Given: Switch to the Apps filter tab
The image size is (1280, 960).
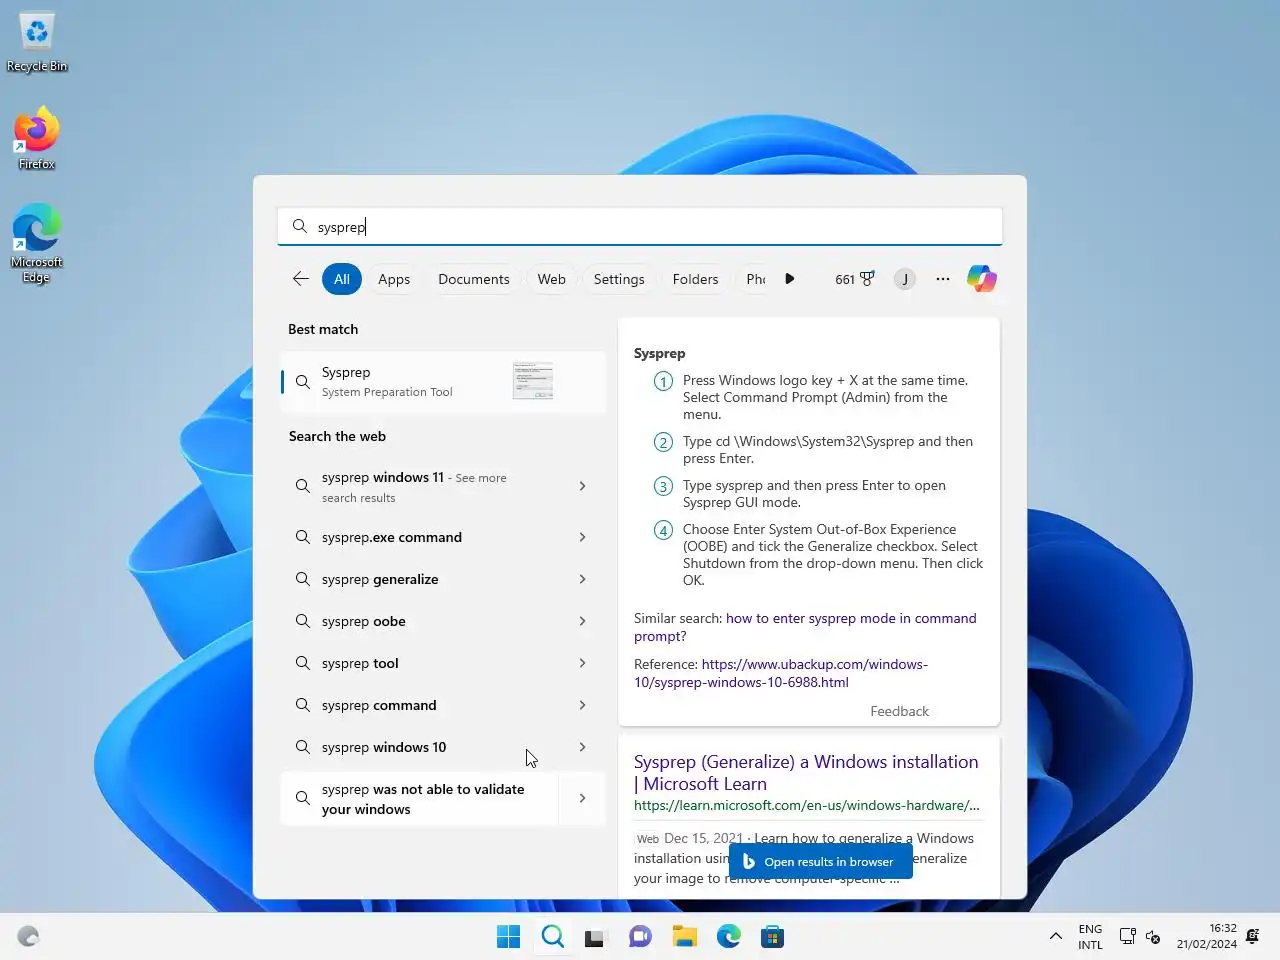Looking at the screenshot, I should click(394, 279).
